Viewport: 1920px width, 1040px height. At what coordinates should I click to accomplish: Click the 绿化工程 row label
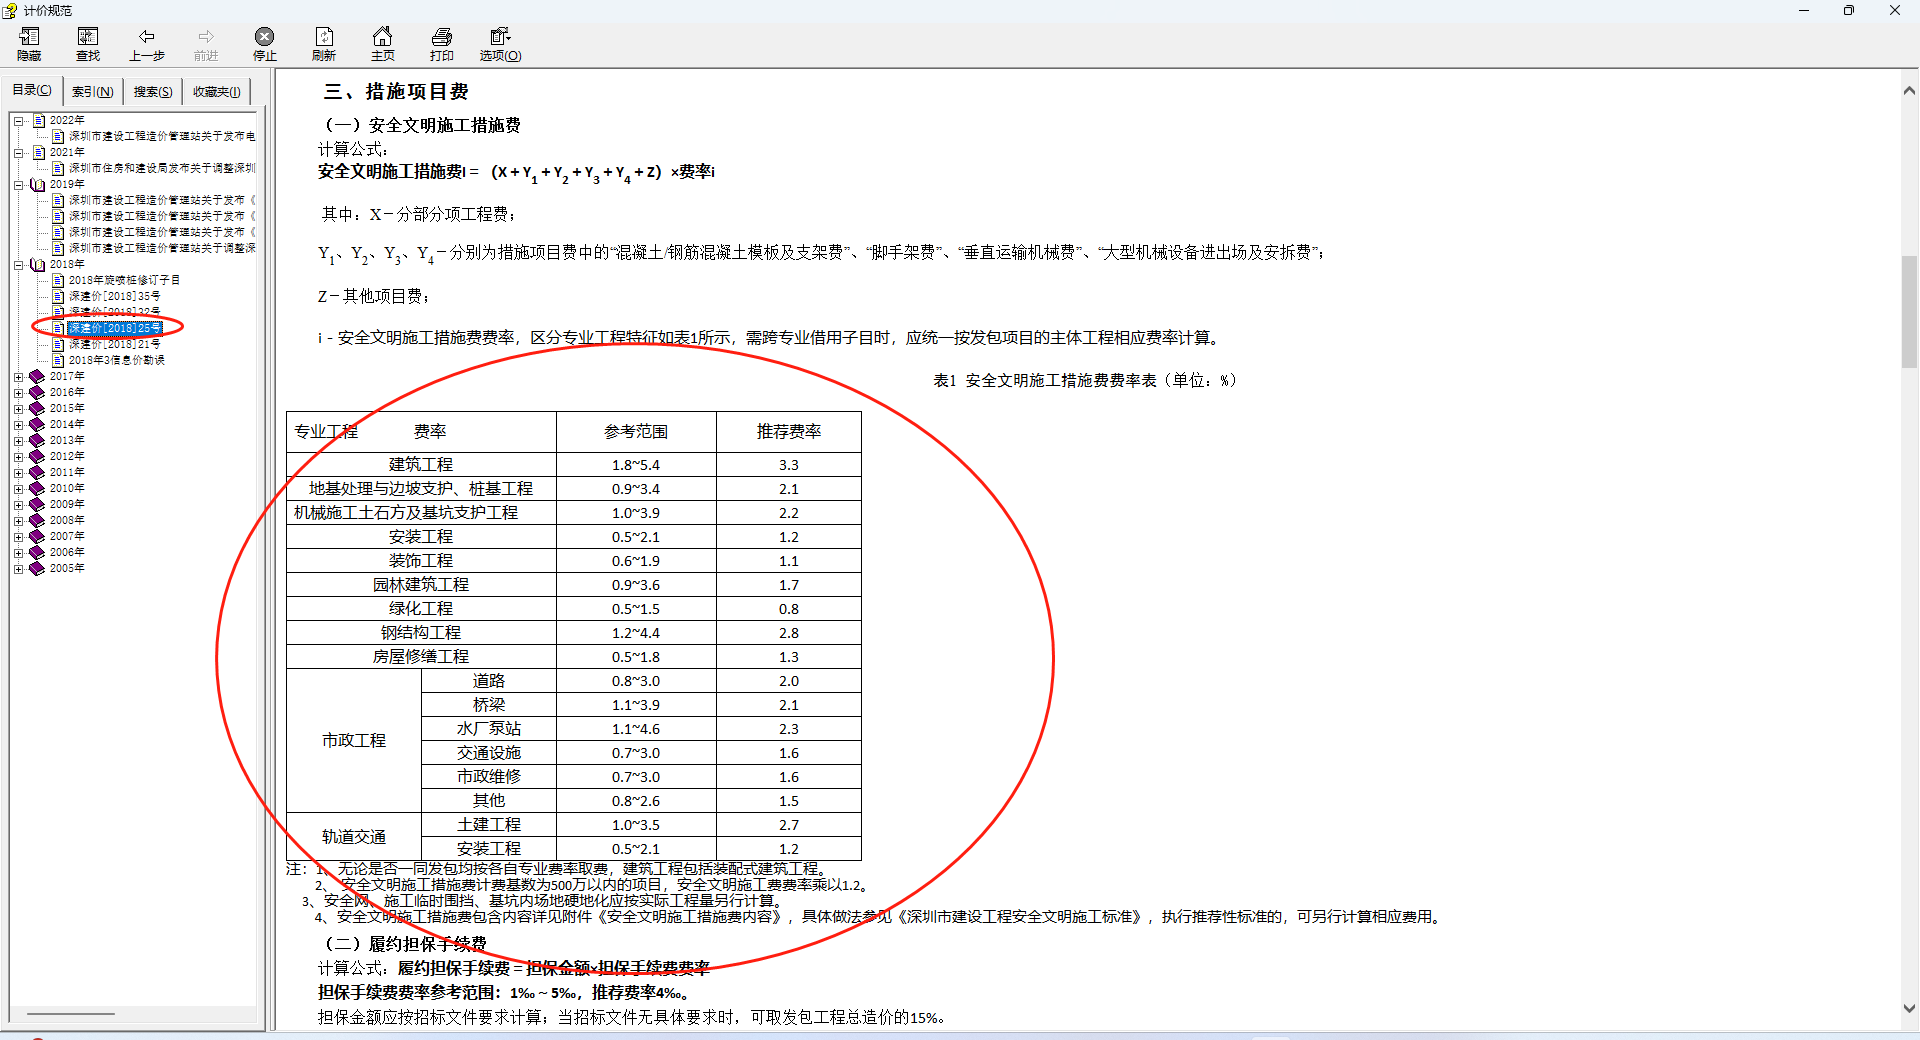(421, 609)
